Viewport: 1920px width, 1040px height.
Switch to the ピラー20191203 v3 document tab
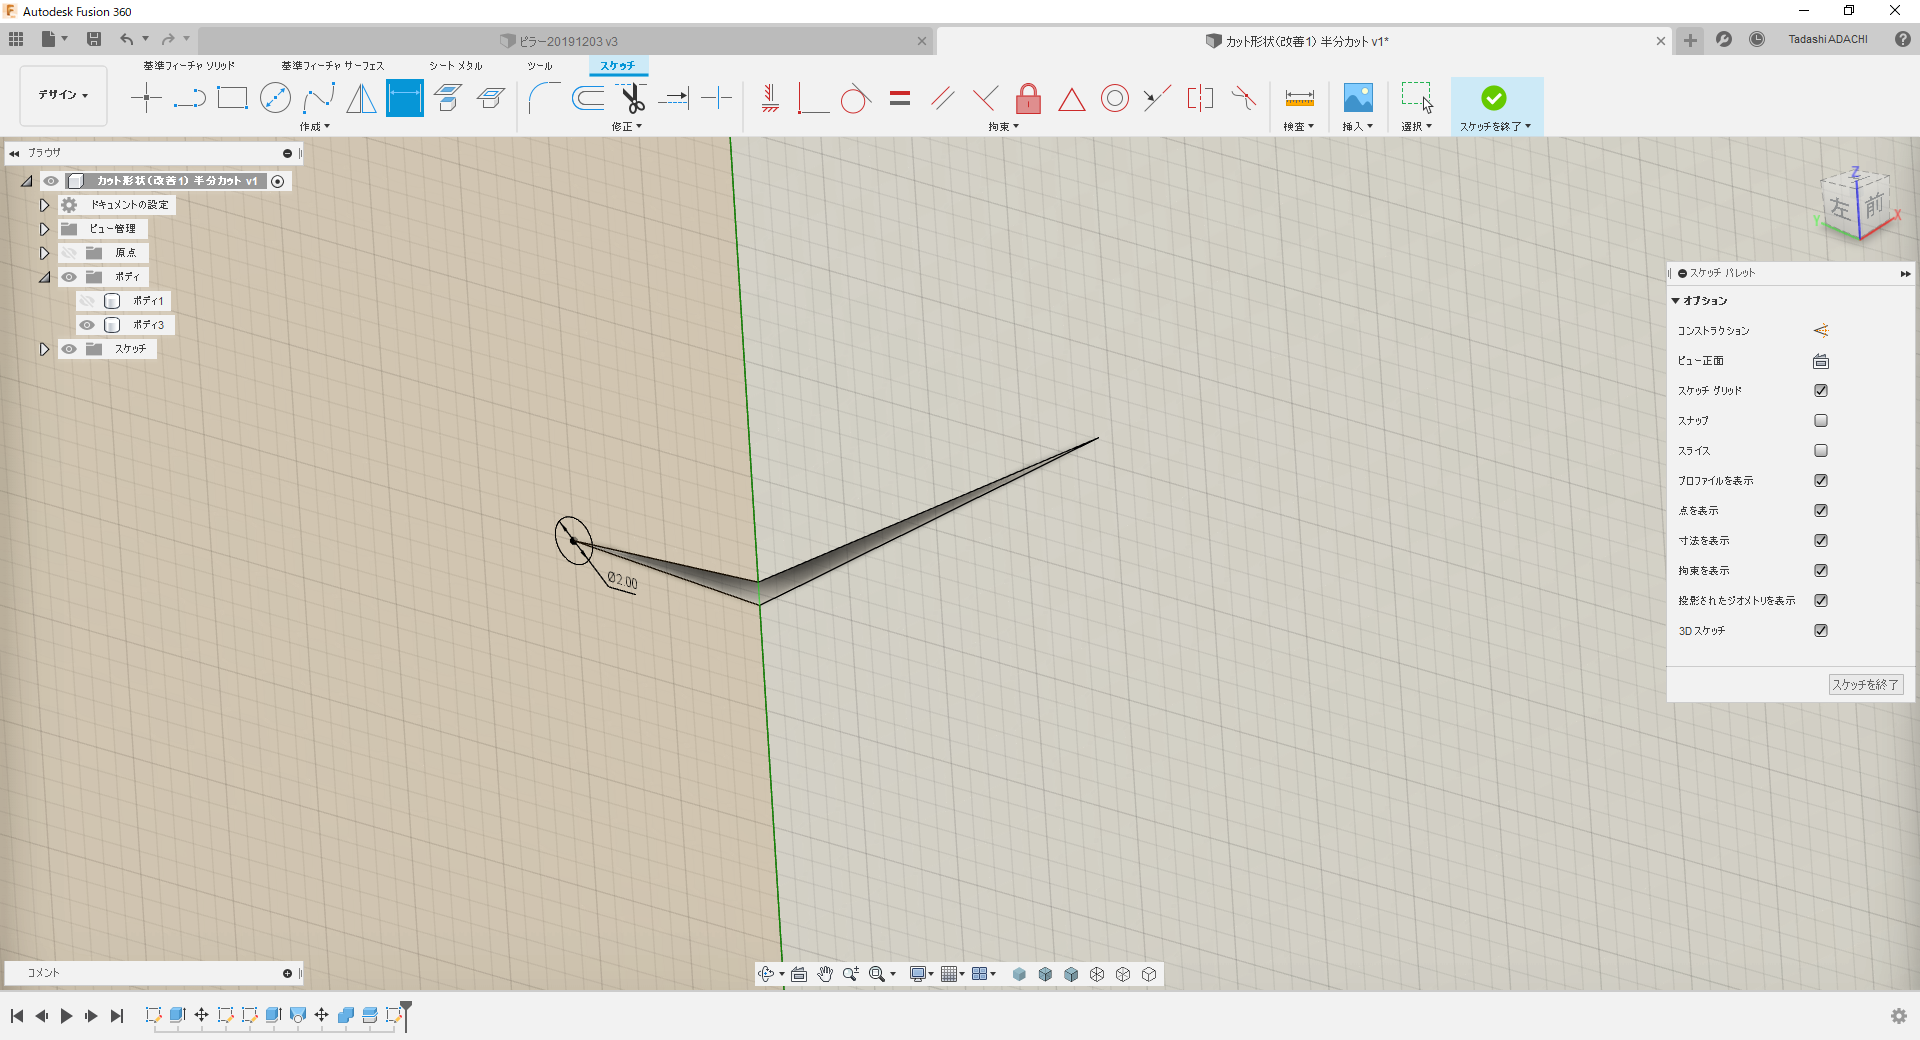coord(566,41)
